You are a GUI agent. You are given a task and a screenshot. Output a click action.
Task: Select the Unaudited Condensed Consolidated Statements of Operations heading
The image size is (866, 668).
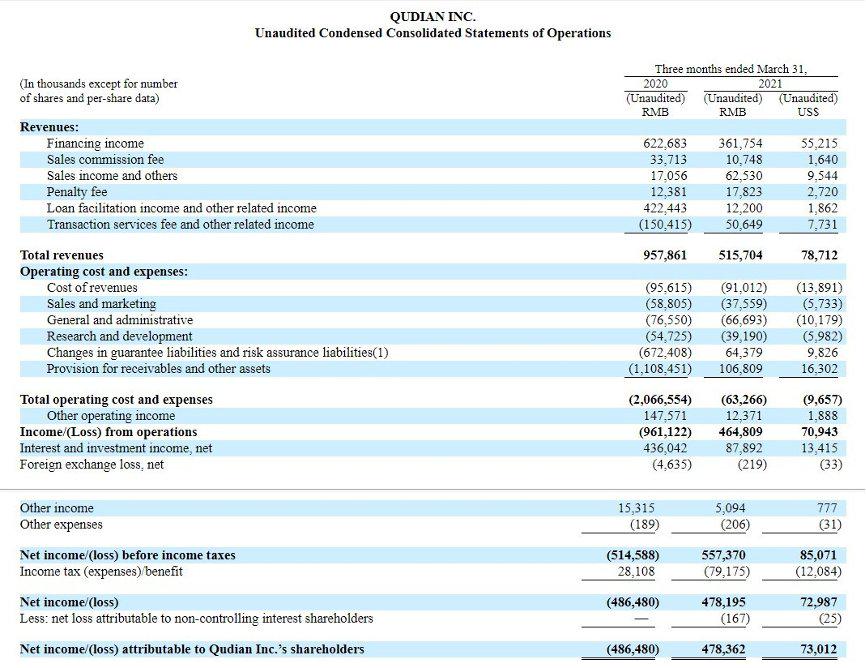click(433, 33)
